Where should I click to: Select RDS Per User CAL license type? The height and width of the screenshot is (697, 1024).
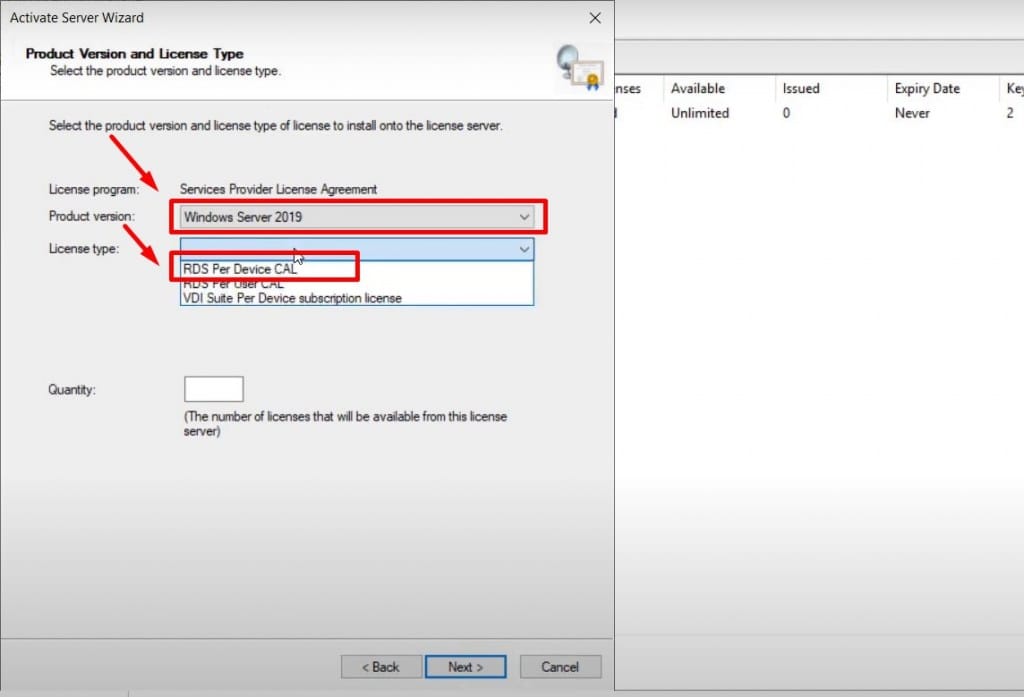(240, 283)
